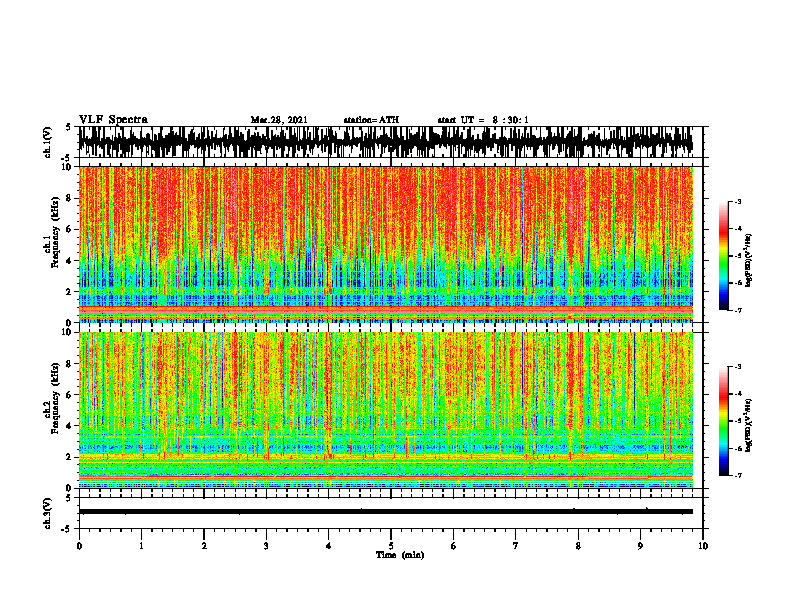Click the "-3" label on ch.2 colorbar

point(738,367)
